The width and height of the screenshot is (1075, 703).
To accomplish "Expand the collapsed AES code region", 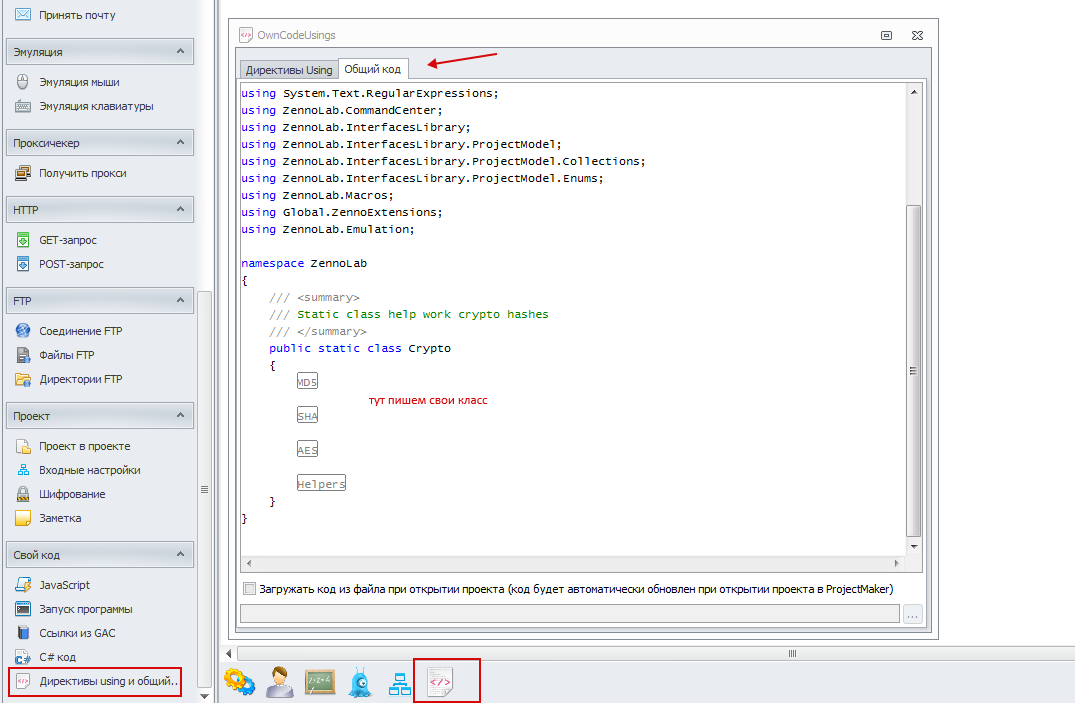I will tap(307, 450).
